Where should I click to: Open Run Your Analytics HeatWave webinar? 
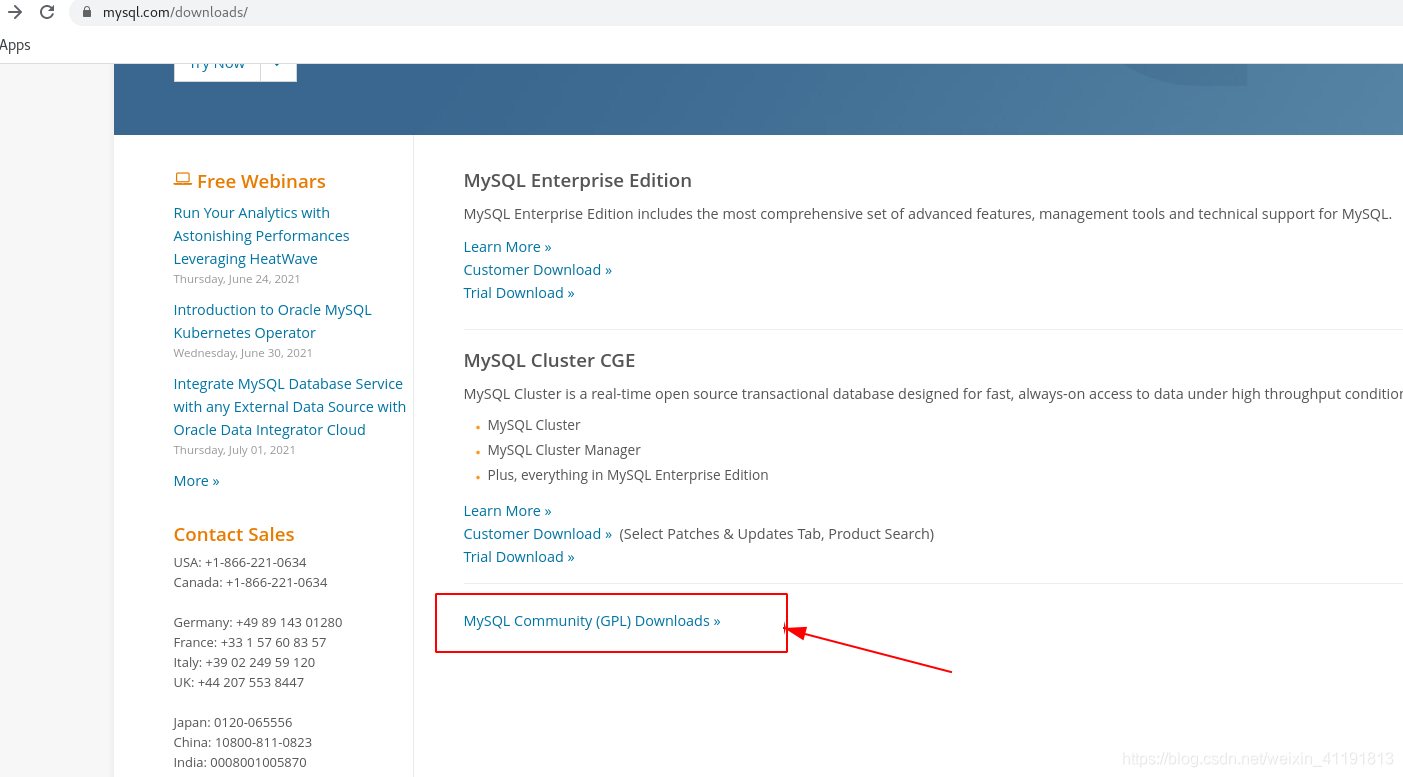coord(261,236)
